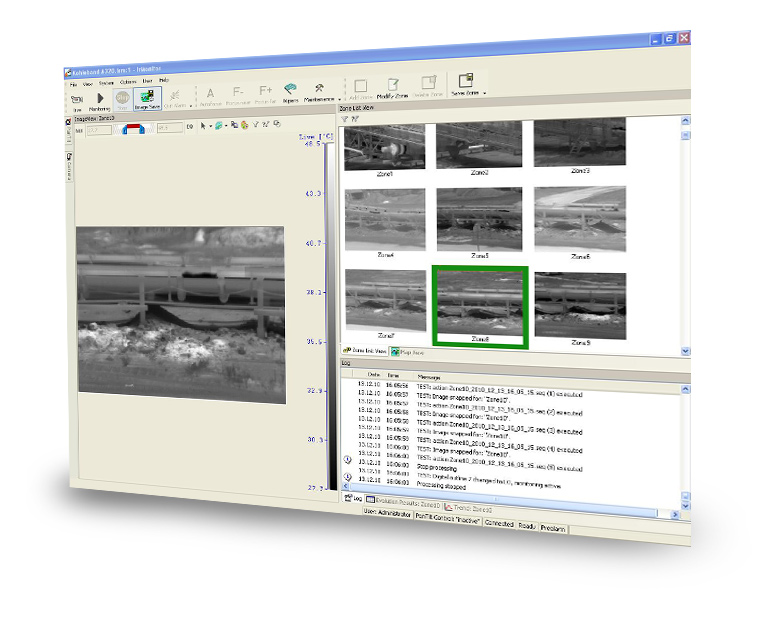Select the arrow pointer tool in ImageView
Screen dimensions: 760x626
coord(203,125)
